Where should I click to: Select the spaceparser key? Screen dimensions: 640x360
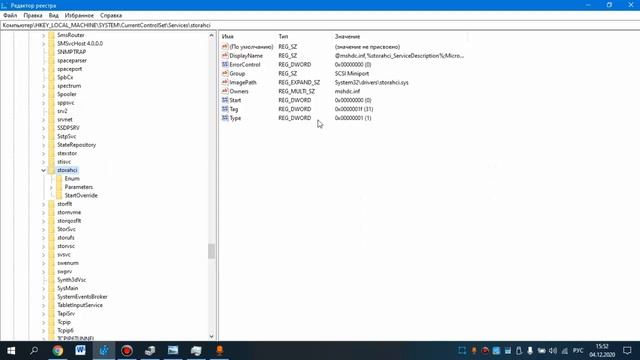click(x=72, y=60)
